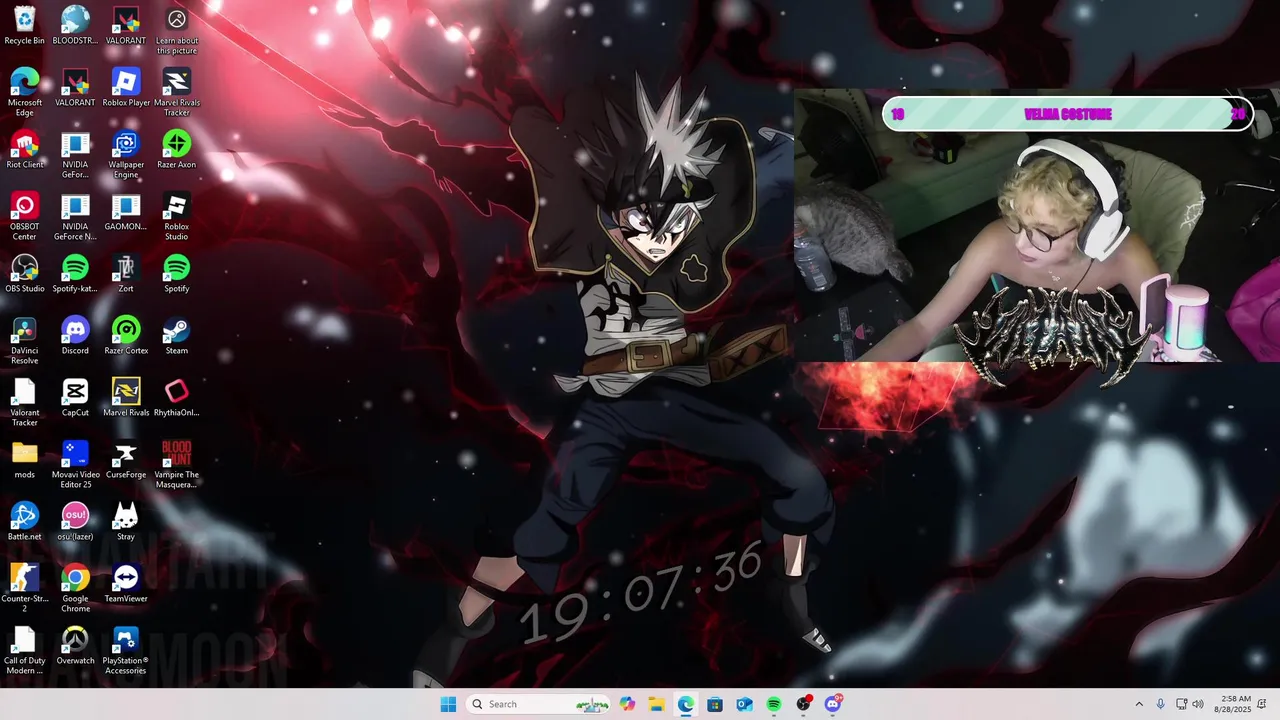The height and width of the screenshot is (720, 1280).
Task: Open File Explorer from the taskbar
Action: pos(656,704)
